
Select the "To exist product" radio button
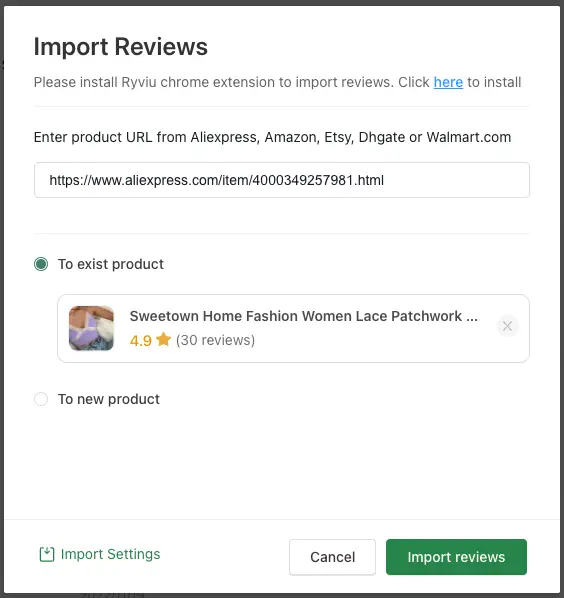point(41,264)
